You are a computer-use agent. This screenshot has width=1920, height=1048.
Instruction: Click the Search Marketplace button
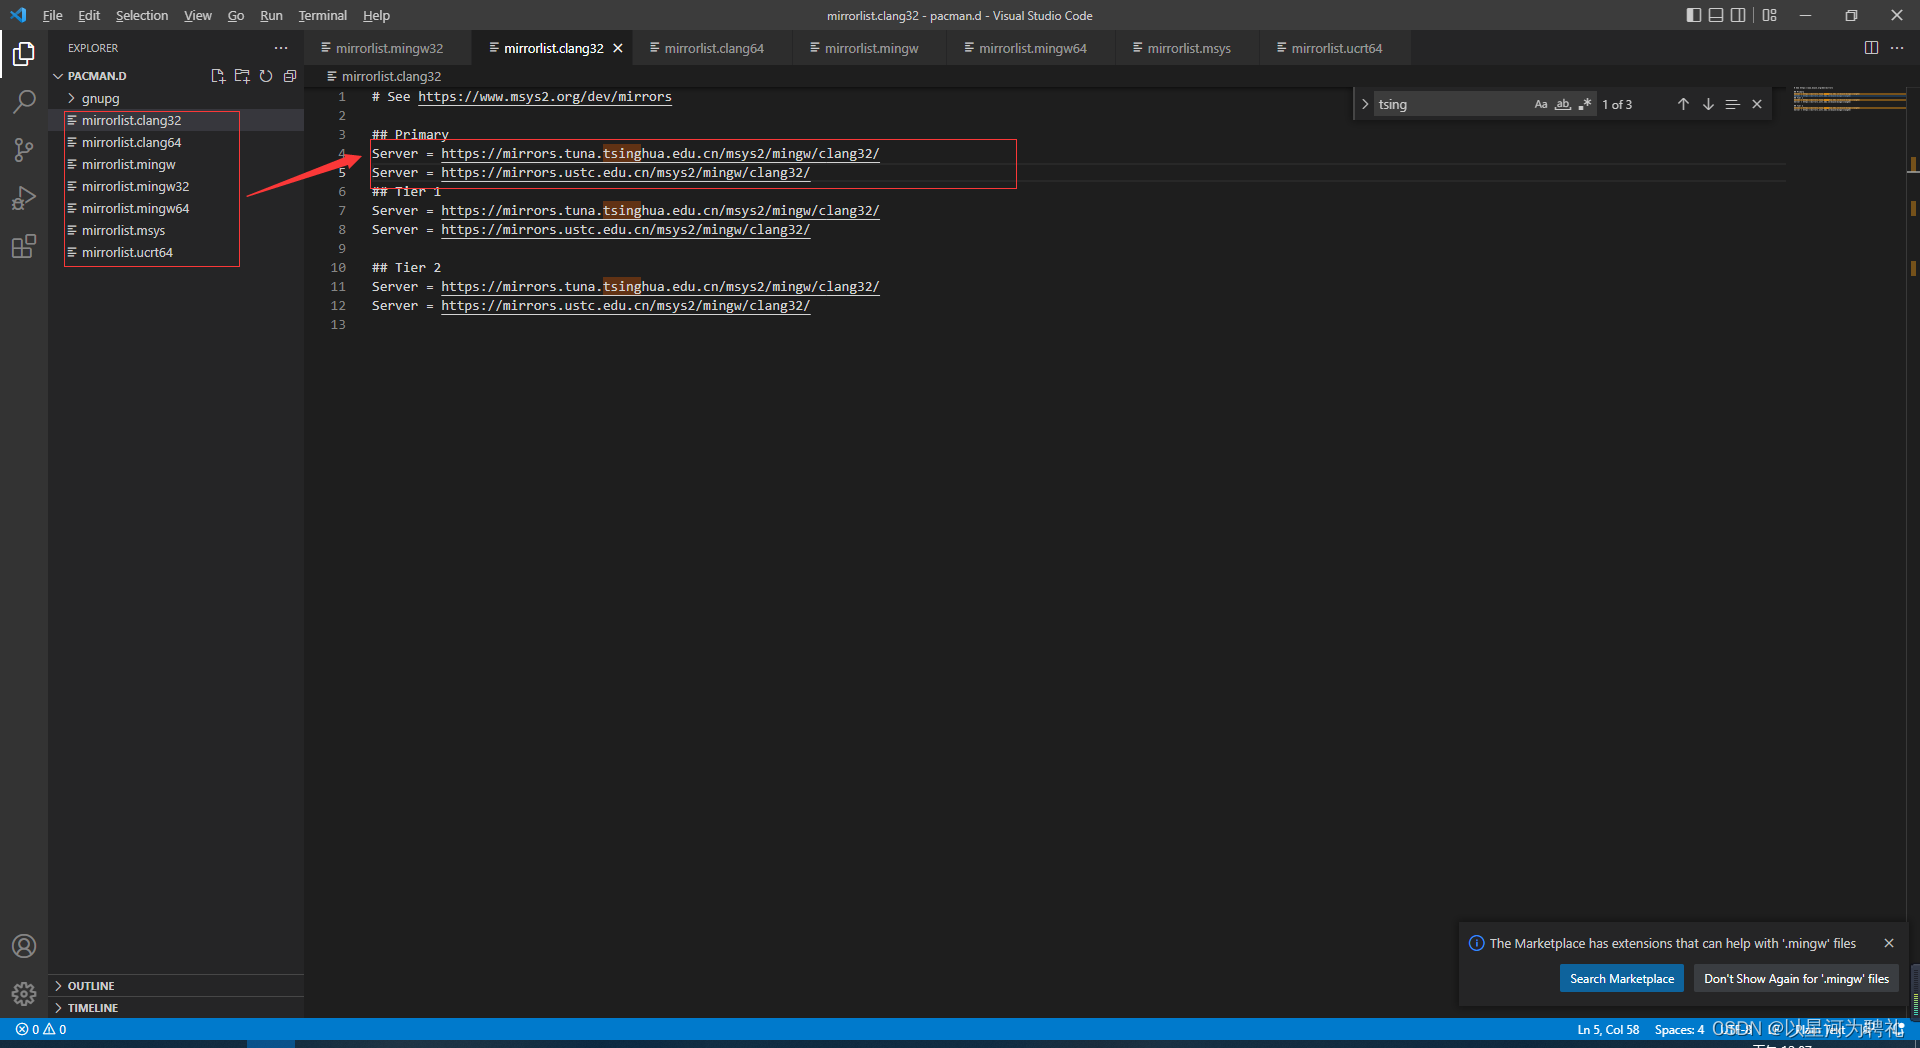click(x=1621, y=979)
